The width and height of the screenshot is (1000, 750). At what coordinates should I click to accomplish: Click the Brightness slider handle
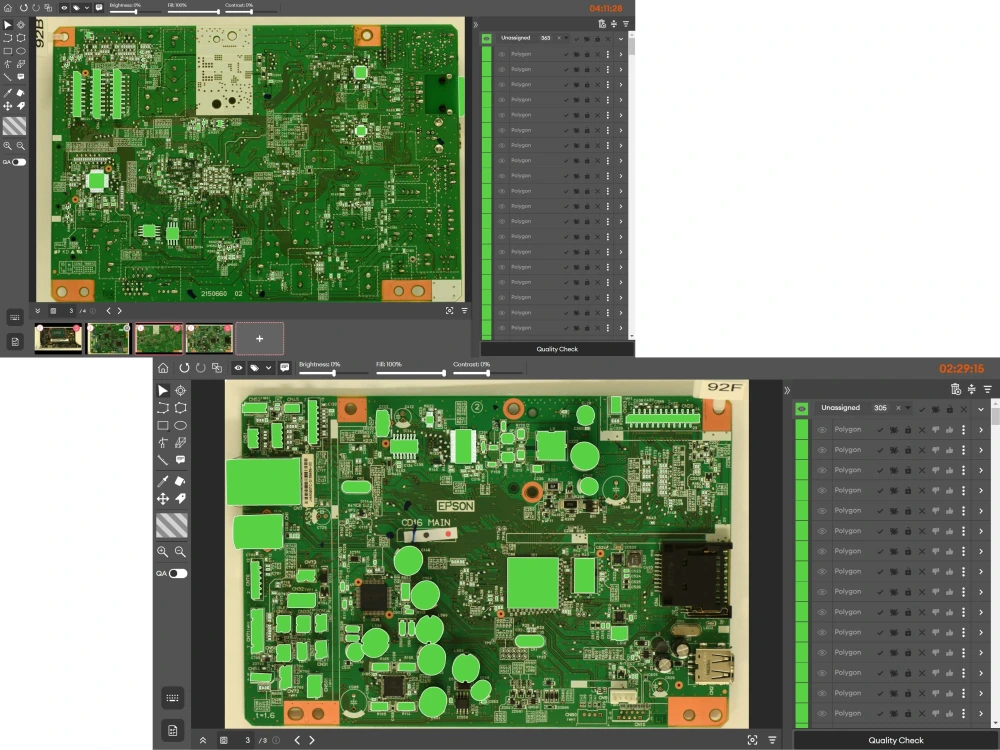click(x=335, y=372)
